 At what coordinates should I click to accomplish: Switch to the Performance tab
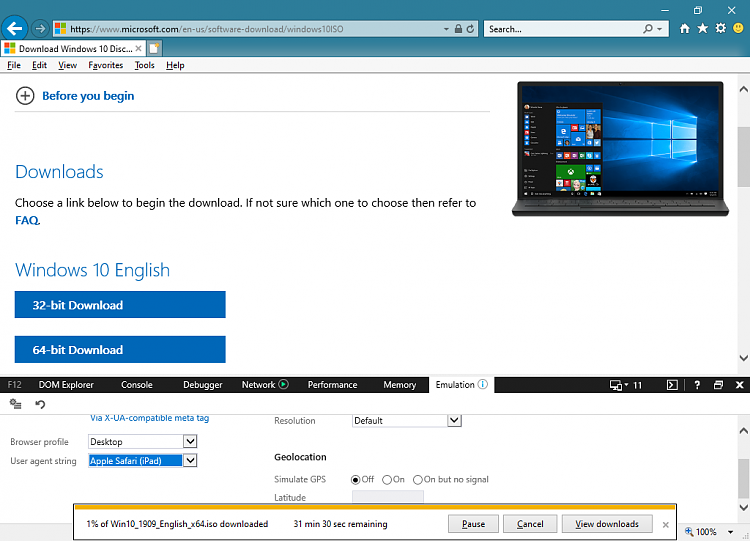click(x=332, y=385)
